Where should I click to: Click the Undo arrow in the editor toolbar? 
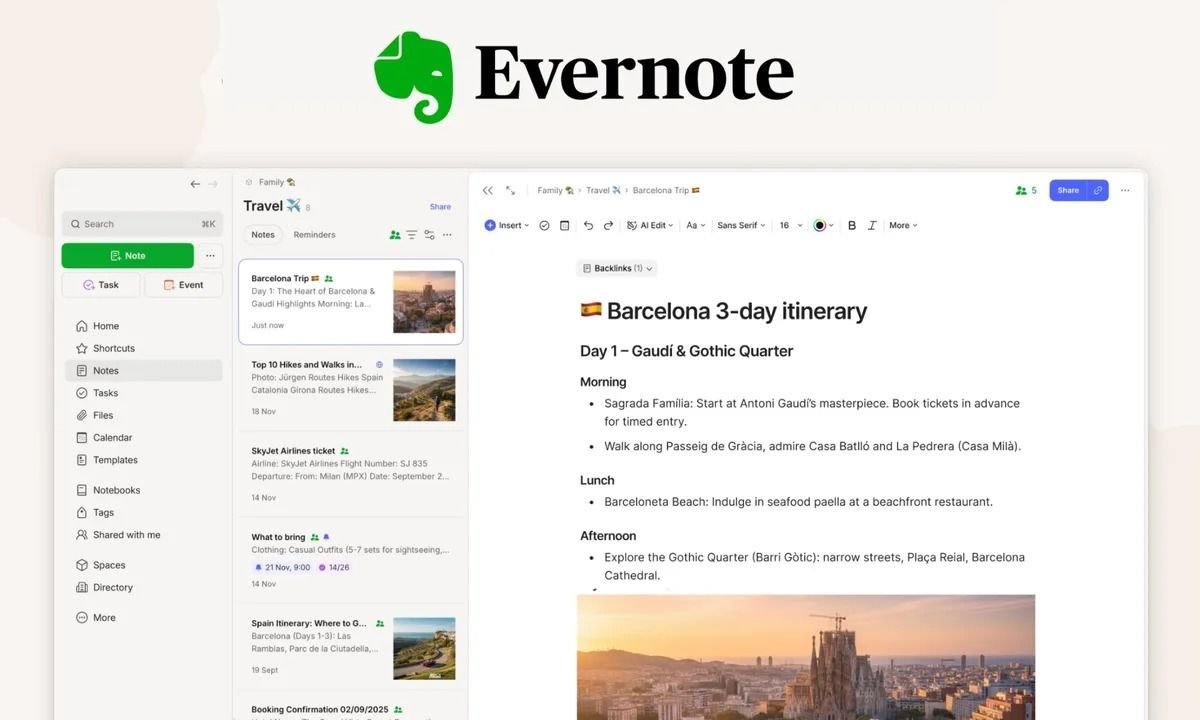point(588,225)
